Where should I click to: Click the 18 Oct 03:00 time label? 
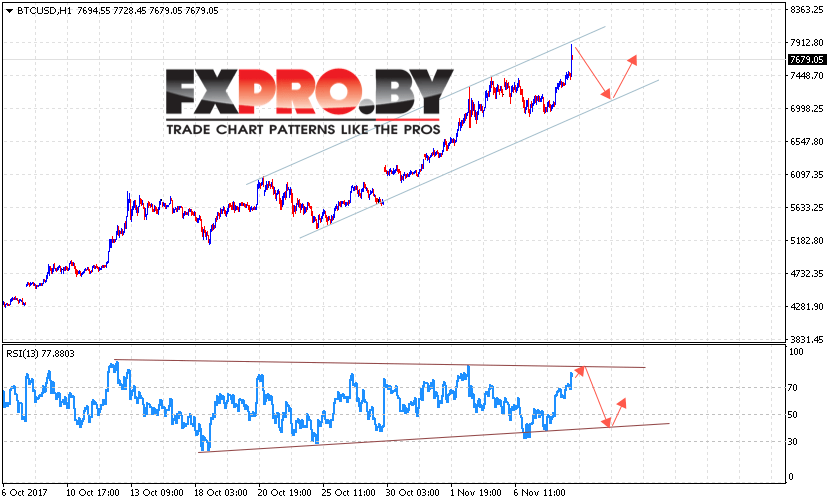[221, 492]
